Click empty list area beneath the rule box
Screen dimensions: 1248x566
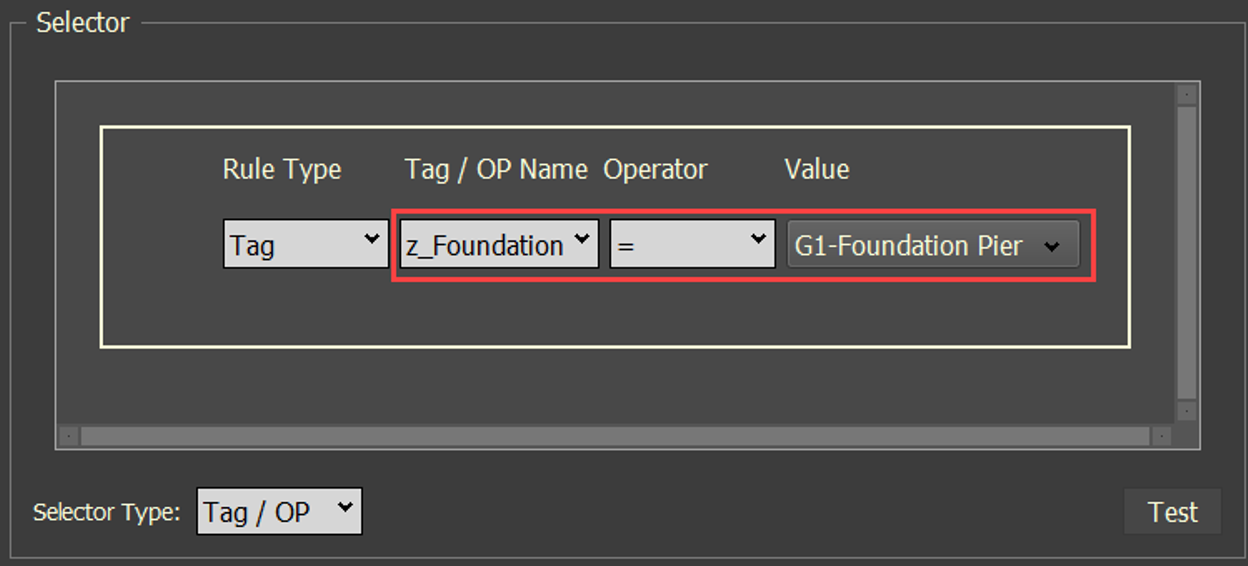pyautogui.click(x=614, y=388)
